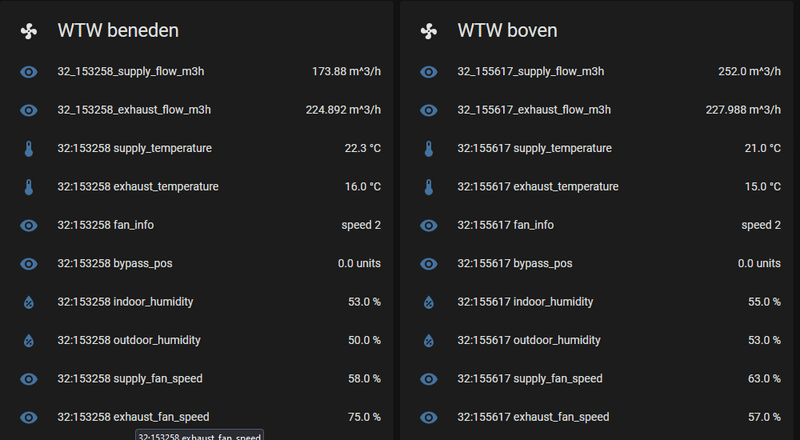The width and height of the screenshot is (800, 440).
Task: Click the thermometer icon for 32:153258 supply_temperature
Action: tap(29, 149)
